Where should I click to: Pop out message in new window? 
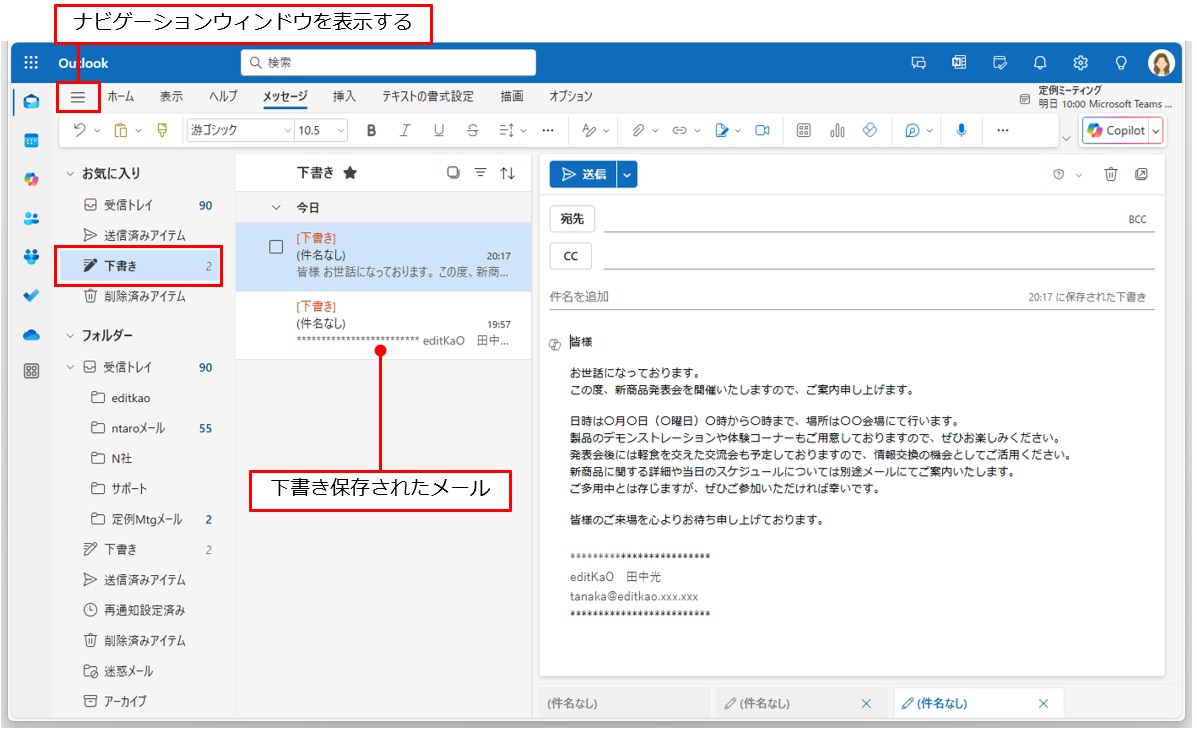(1141, 175)
